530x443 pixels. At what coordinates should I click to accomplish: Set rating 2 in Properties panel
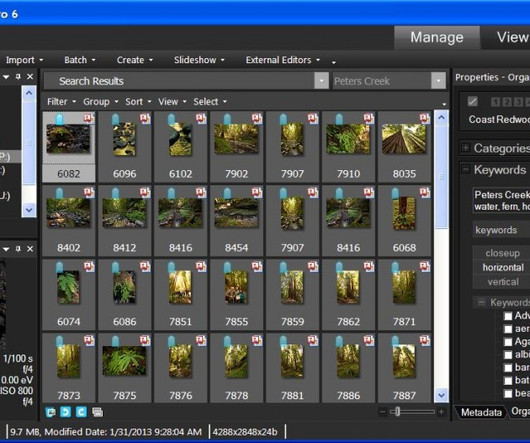[507, 102]
